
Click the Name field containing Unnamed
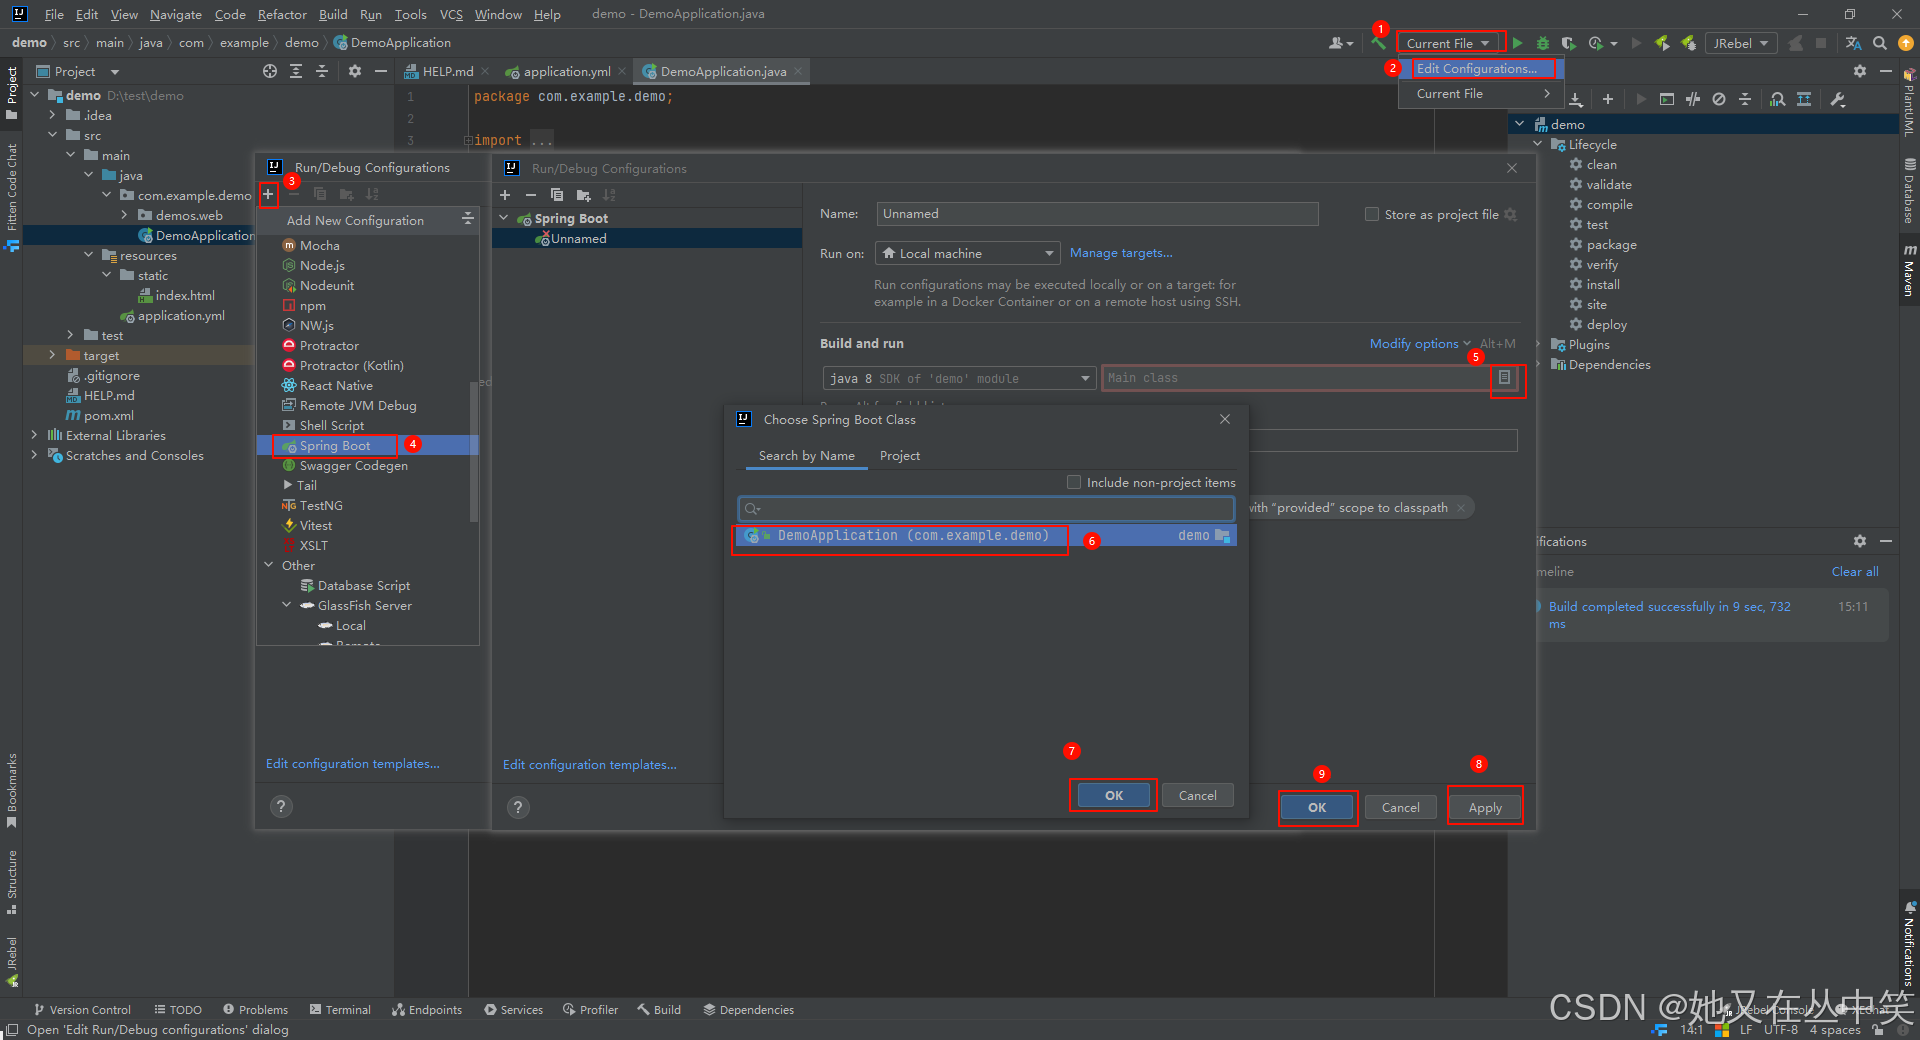1097,214
